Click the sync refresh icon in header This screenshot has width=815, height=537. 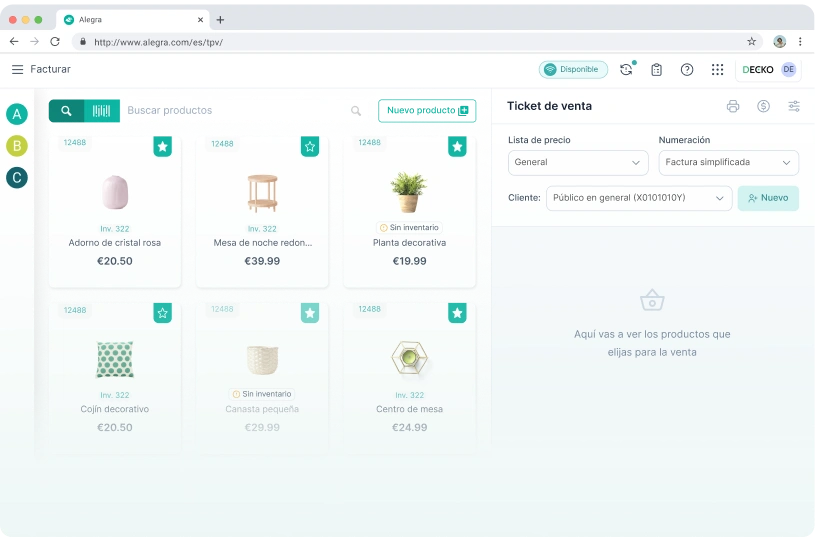pyautogui.click(x=626, y=69)
